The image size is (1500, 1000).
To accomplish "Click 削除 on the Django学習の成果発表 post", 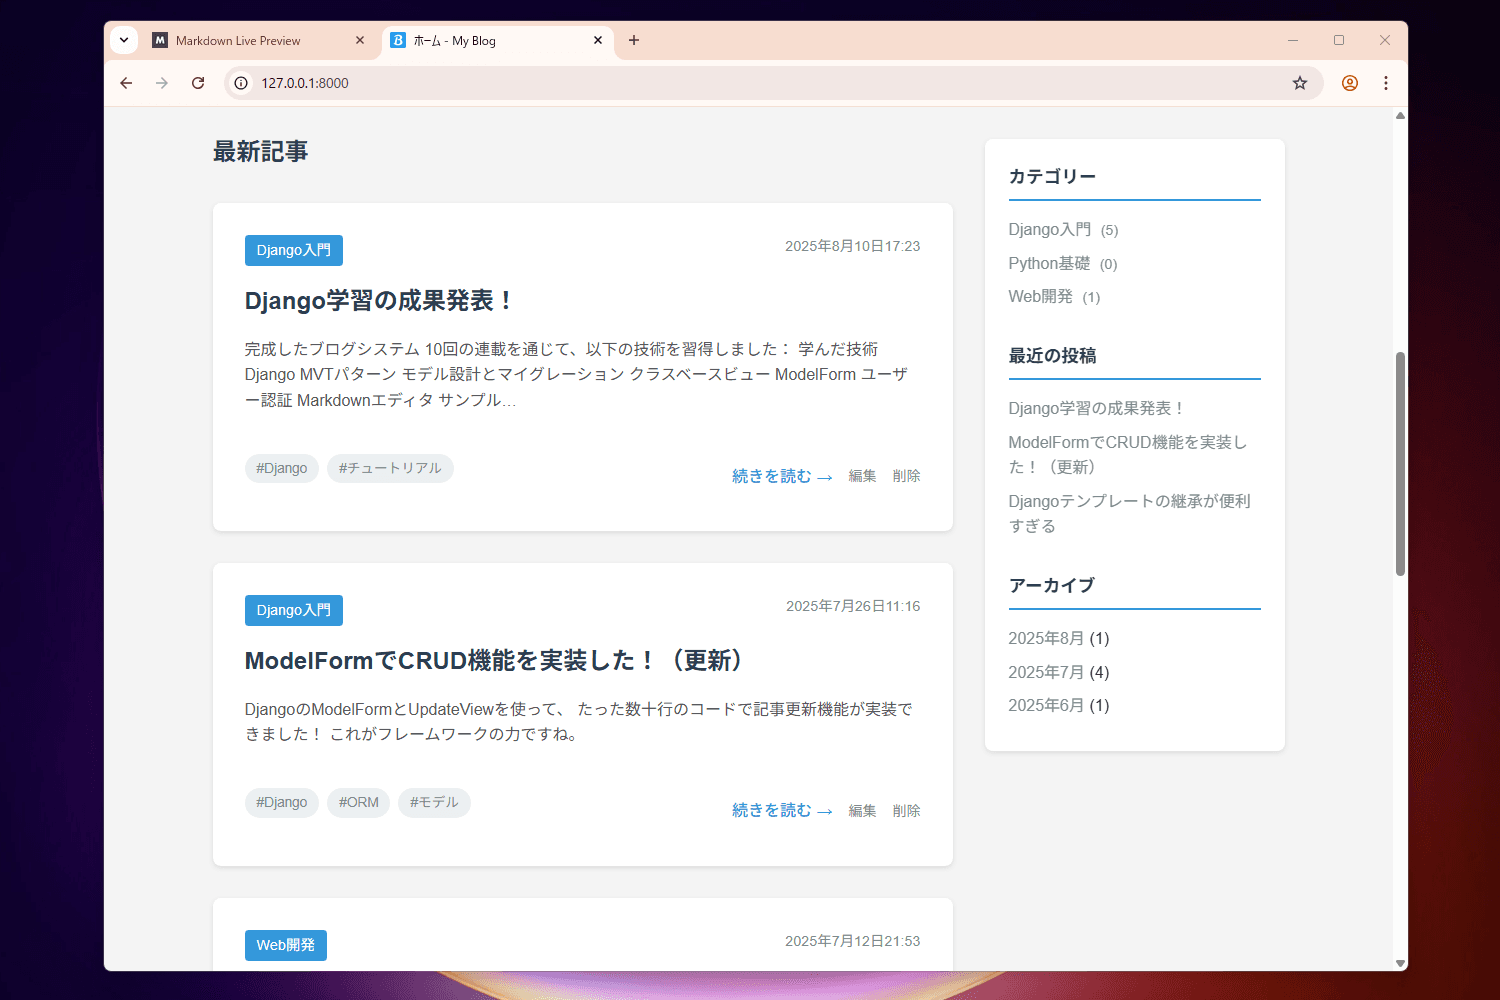I will pyautogui.click(x=906, y=476).
